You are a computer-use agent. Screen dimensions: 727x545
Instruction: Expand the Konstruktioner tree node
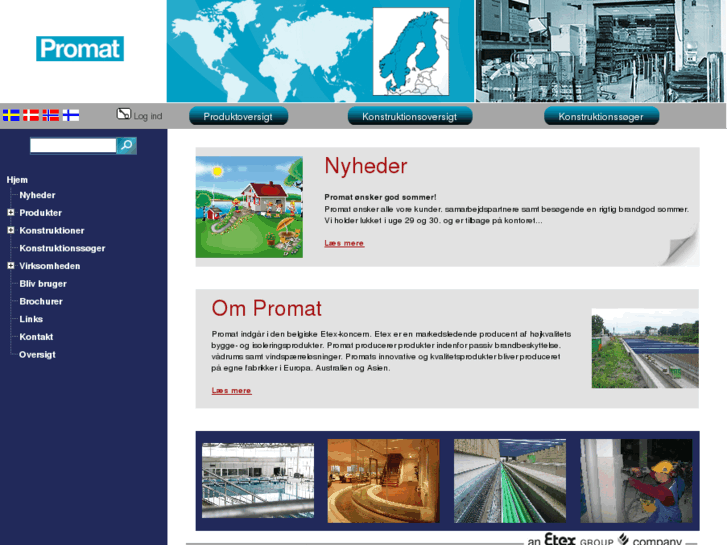(11, 230)
